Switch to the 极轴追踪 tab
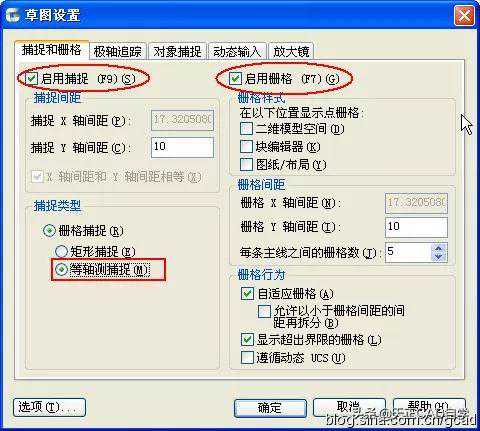Viewport: 480px width, 431px height. coord(117,51)
